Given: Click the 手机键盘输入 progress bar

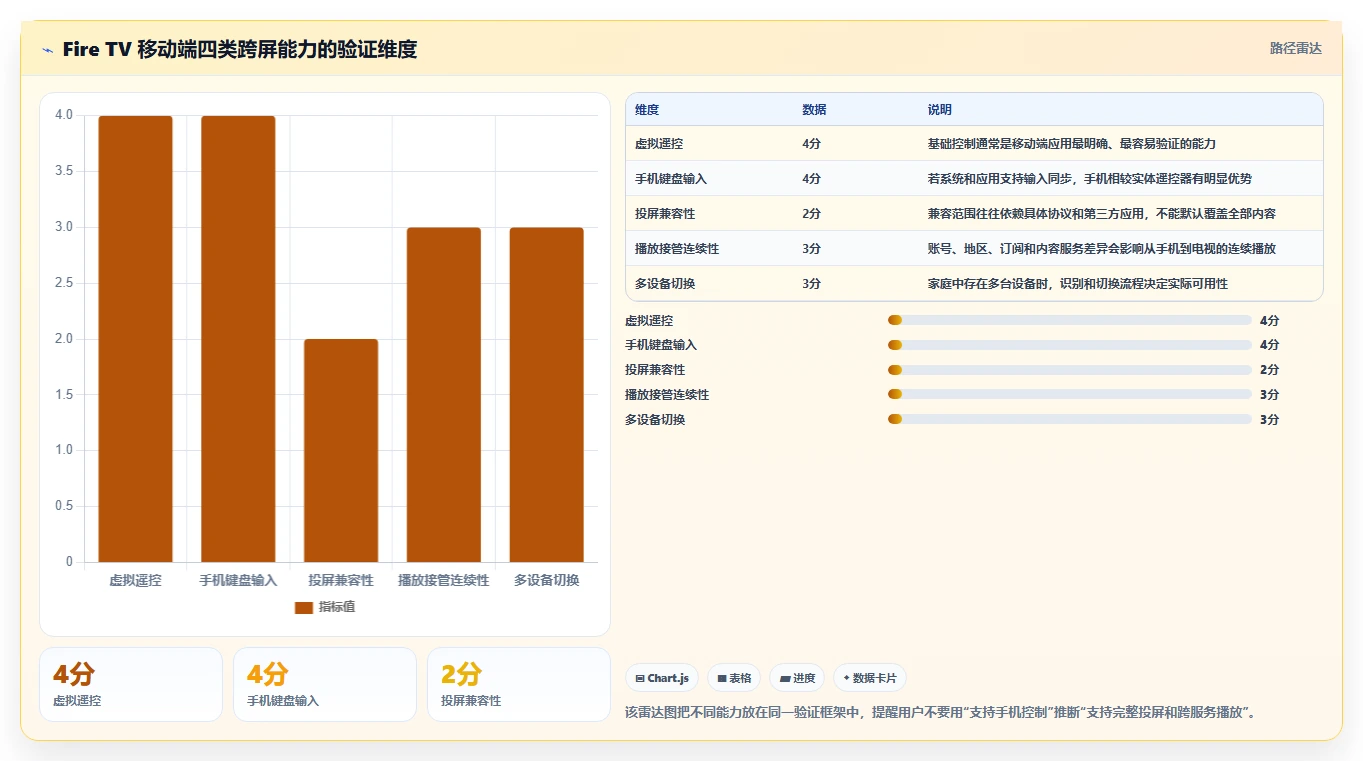Looking at the screenshot, I should point(1070,345).
